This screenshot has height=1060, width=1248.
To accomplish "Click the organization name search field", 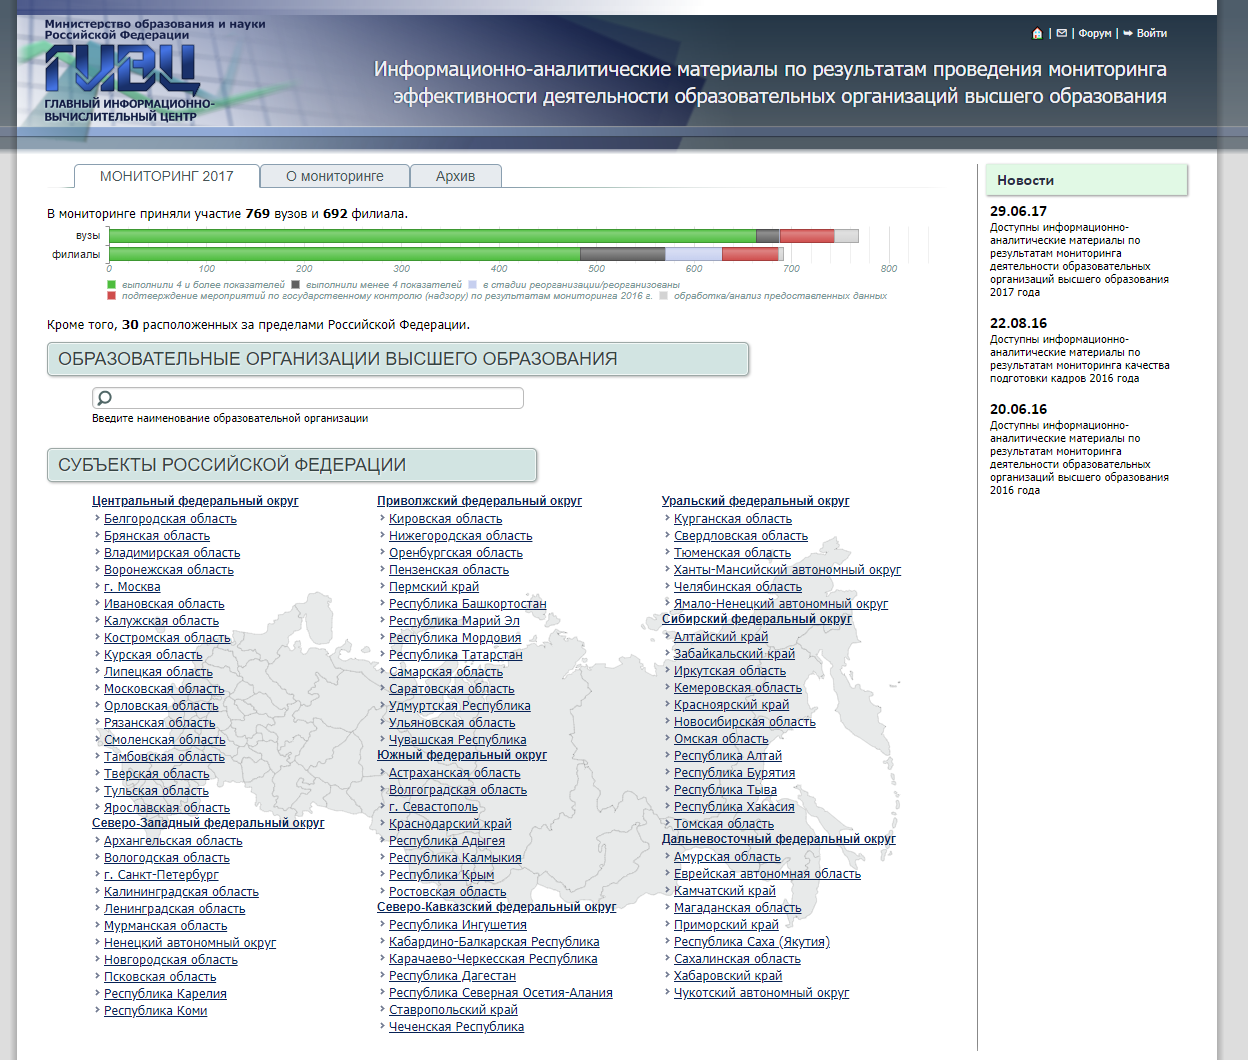I will pos(308,398).
